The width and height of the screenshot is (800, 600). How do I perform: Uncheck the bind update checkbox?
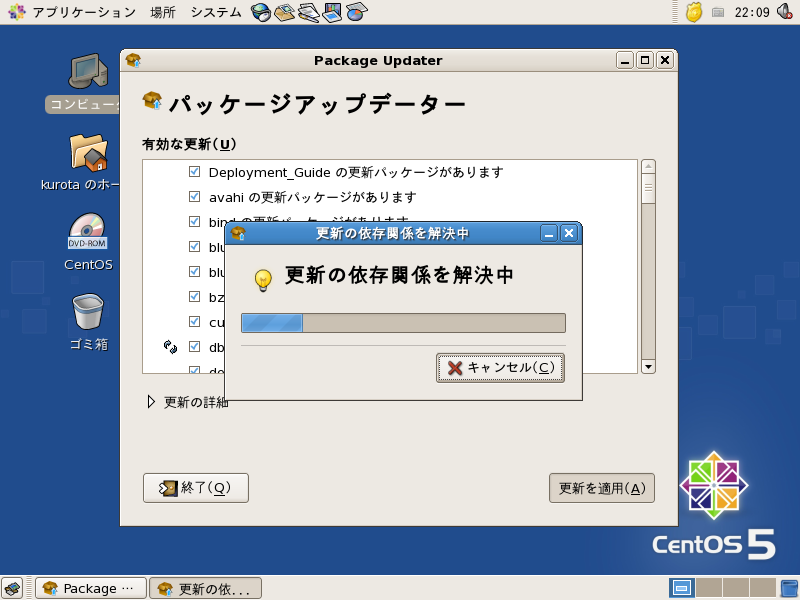[194, 221]
